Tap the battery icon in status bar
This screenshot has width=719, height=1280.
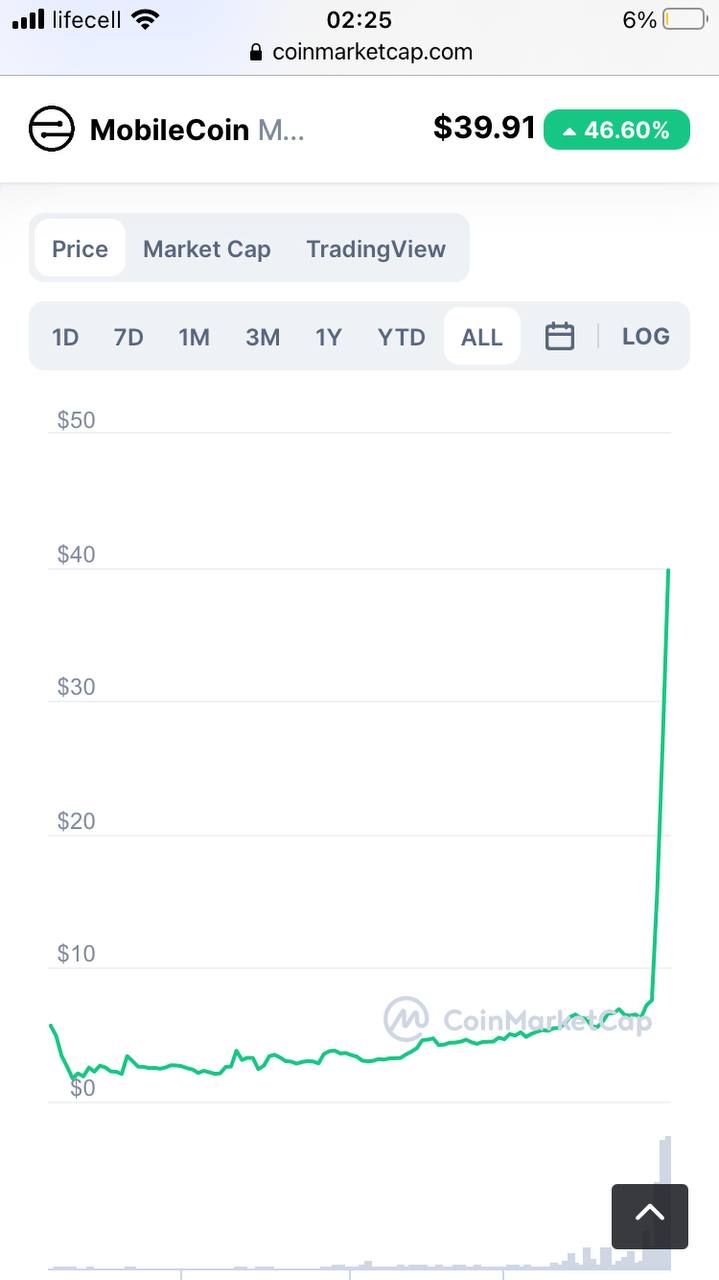pos(685,19)
